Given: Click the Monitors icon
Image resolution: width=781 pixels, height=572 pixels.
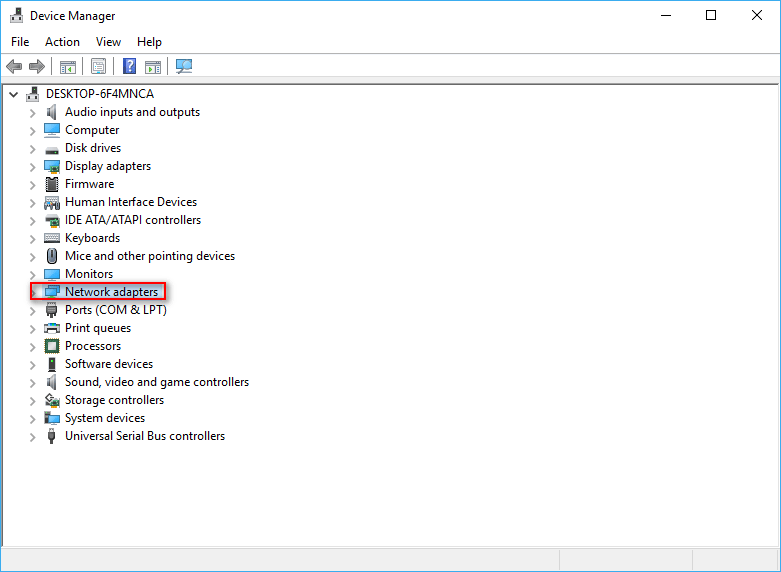Looking at the screenshot, I should tap(52, 274).
